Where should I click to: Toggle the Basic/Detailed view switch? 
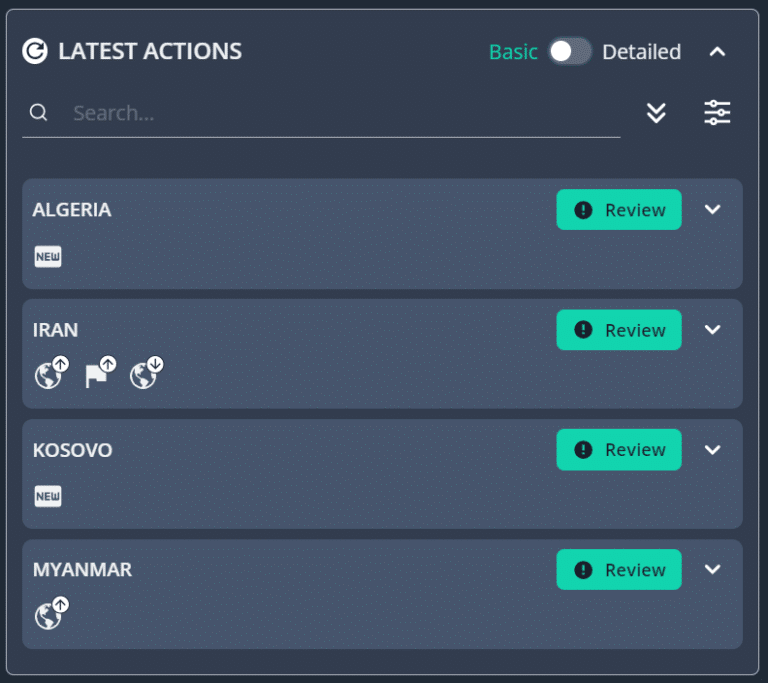[x=570, y=51]
